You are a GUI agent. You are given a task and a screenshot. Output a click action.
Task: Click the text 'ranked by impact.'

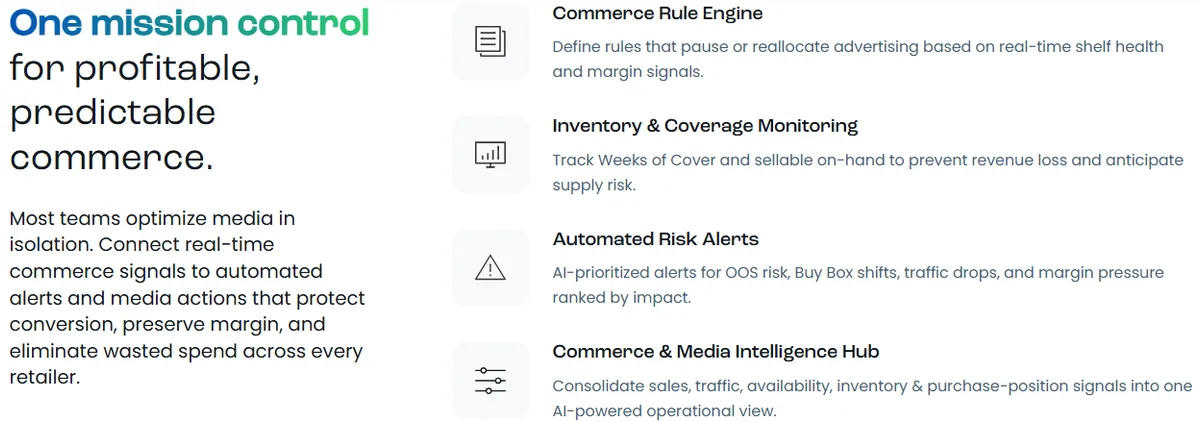click(621, 298)
